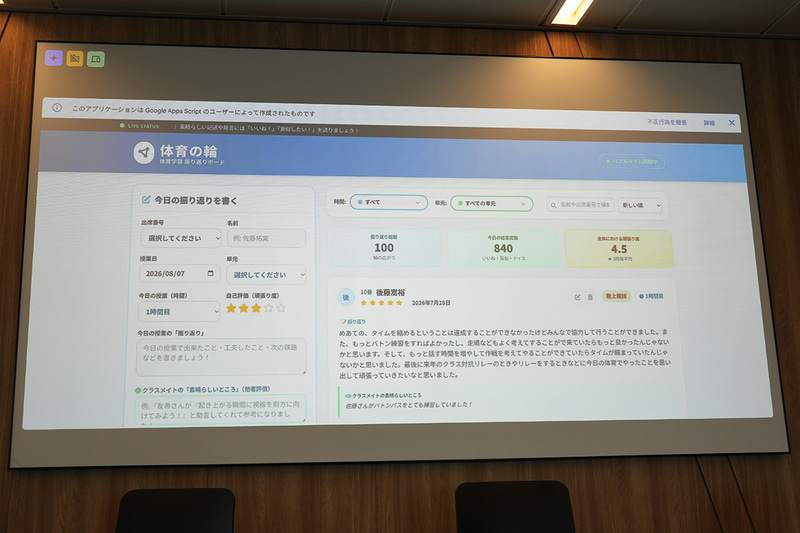Image resolution: width=800 pixels, height=533 pixels.
Task: Click the delete trash icon on 後藤's post
Action: coord(590,297)
